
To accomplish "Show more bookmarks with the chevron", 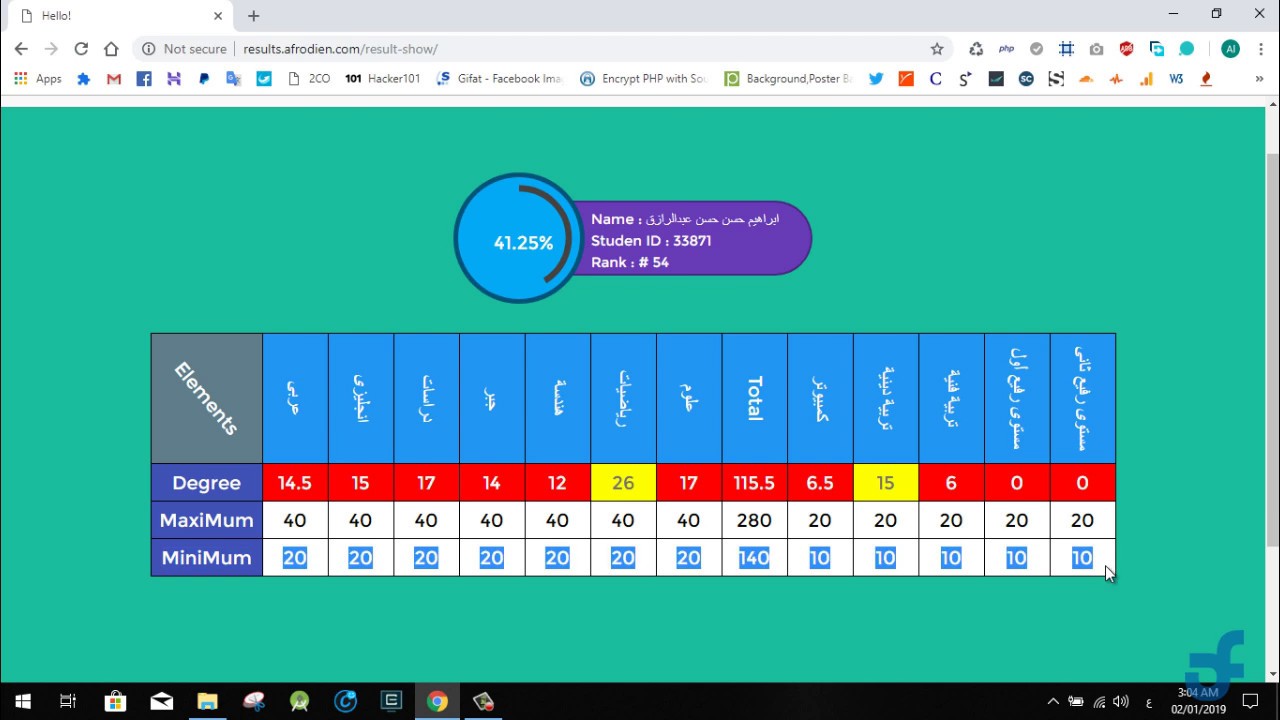I will [1259, 78].
